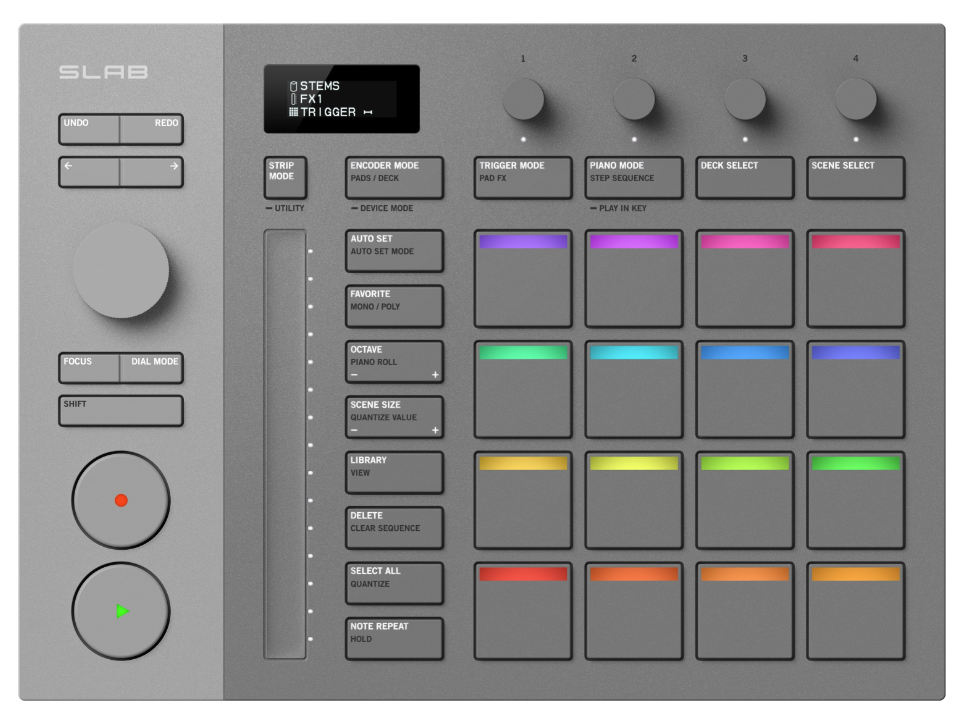Click the TRIGGER line on display
The height and width of the screenshot is (725, 971).
pyautogui.click(x=331, y=112)
